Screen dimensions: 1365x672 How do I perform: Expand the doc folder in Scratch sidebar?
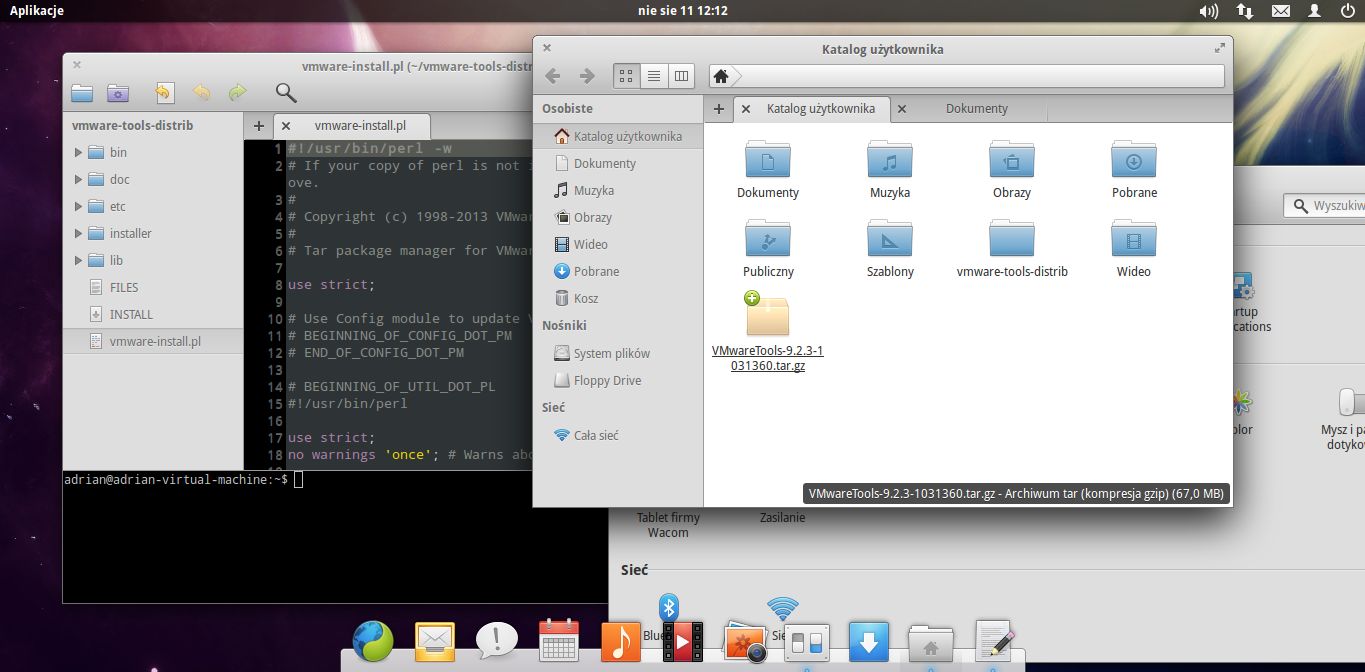point(79,180)
